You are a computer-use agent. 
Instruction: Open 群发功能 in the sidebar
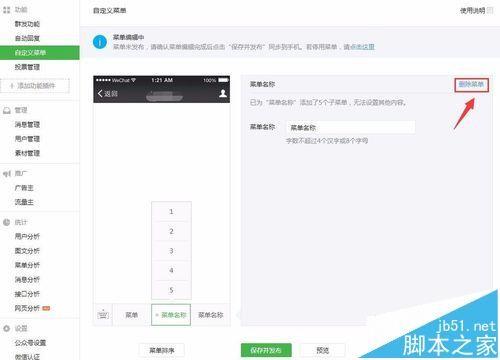[x=27, y=24]
